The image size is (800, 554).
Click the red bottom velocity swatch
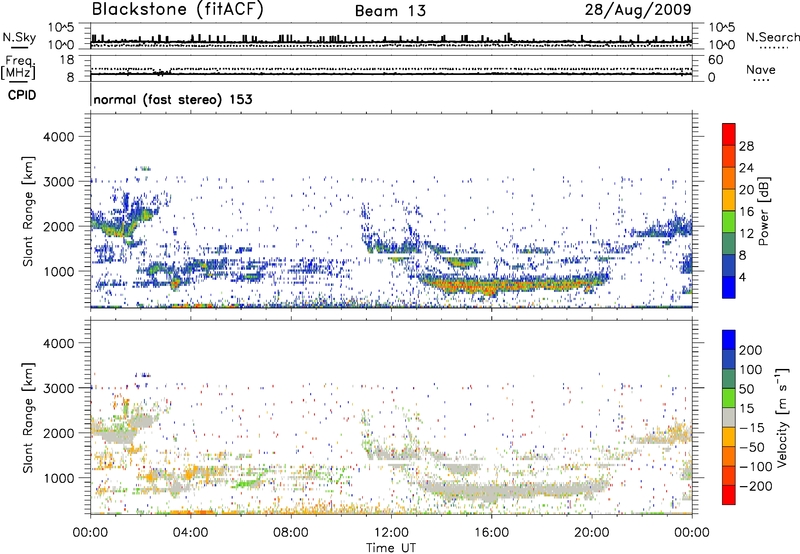pos(729,495)
